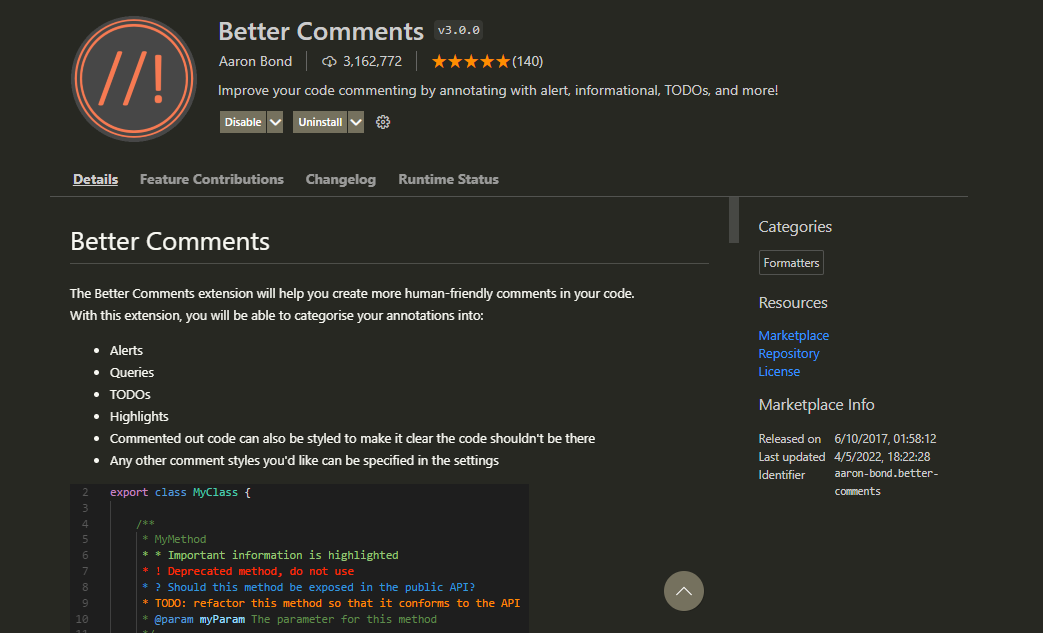This screenshot has height=633, width=1043.
Task: Open the extension settings gear icon
Action: tap(383, 121)
